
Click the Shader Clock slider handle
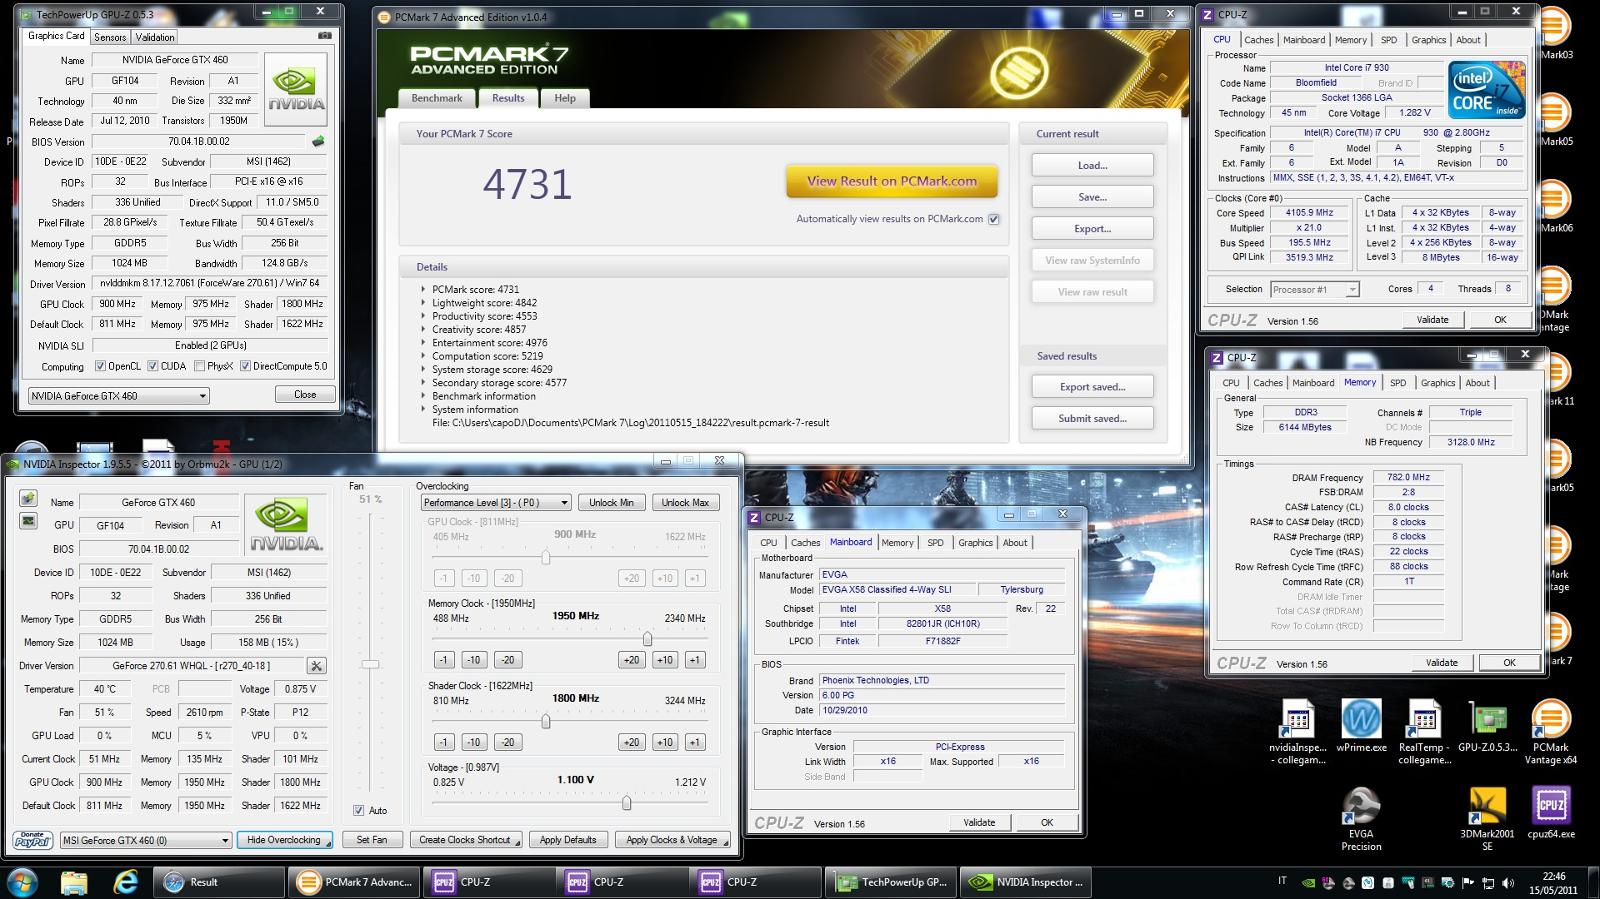coord(546,721)
